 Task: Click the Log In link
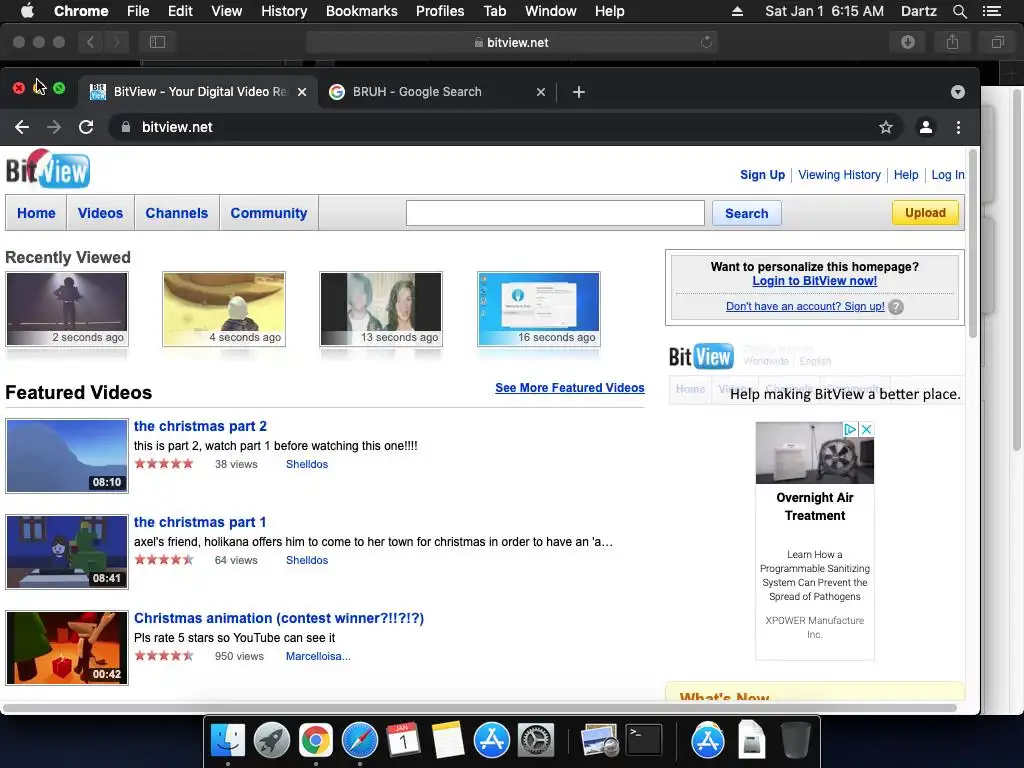(948, 175)
